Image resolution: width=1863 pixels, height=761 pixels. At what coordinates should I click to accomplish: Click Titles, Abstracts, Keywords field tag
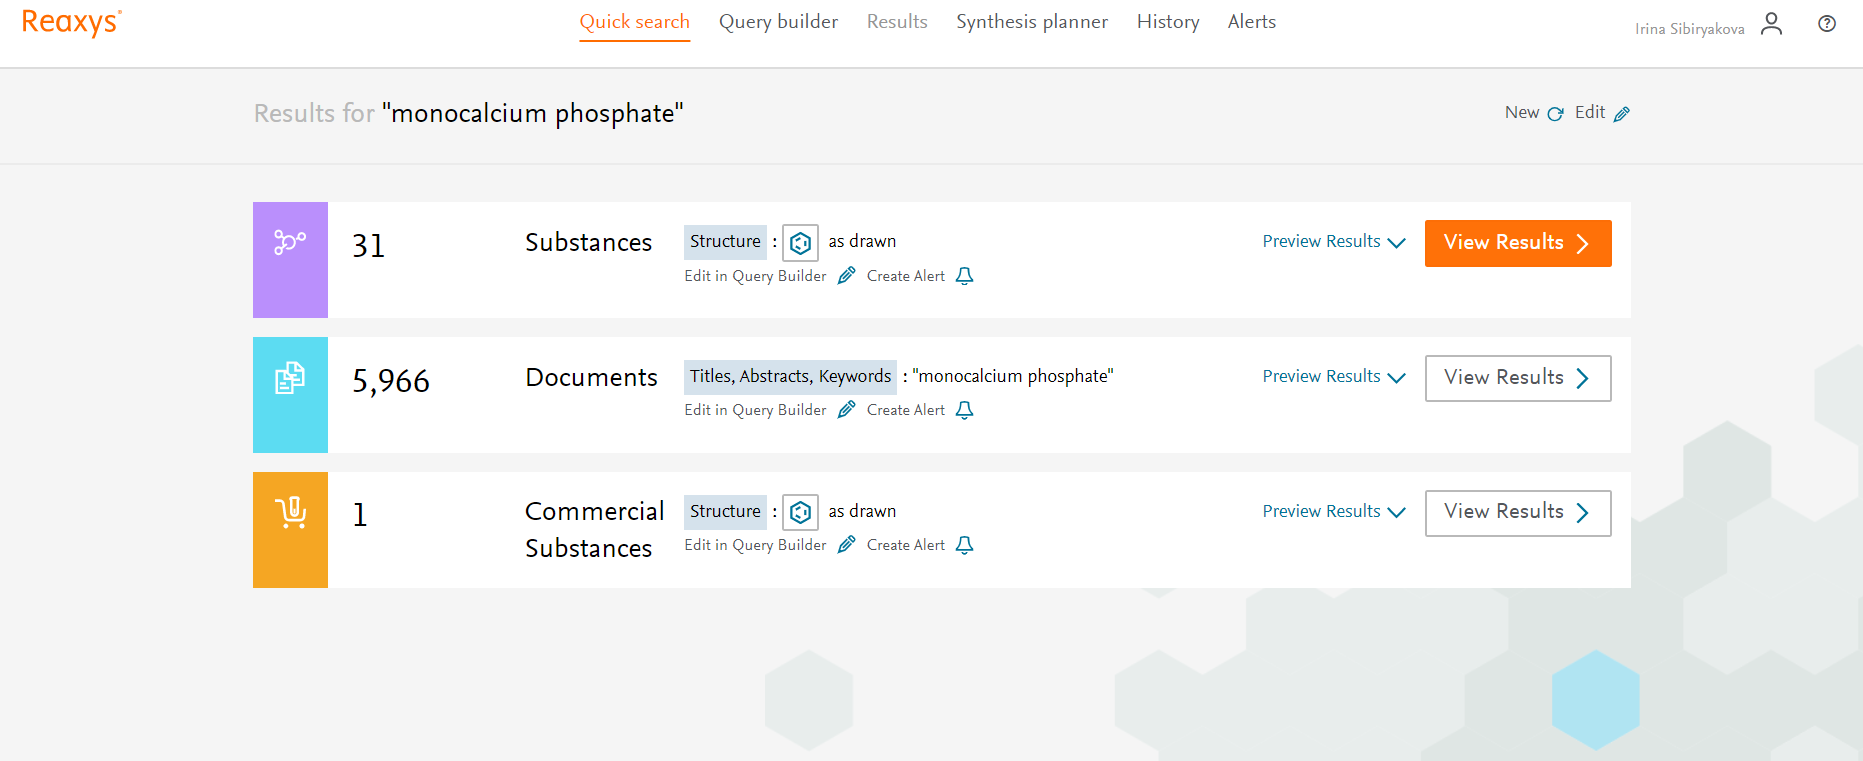[790, 377]
